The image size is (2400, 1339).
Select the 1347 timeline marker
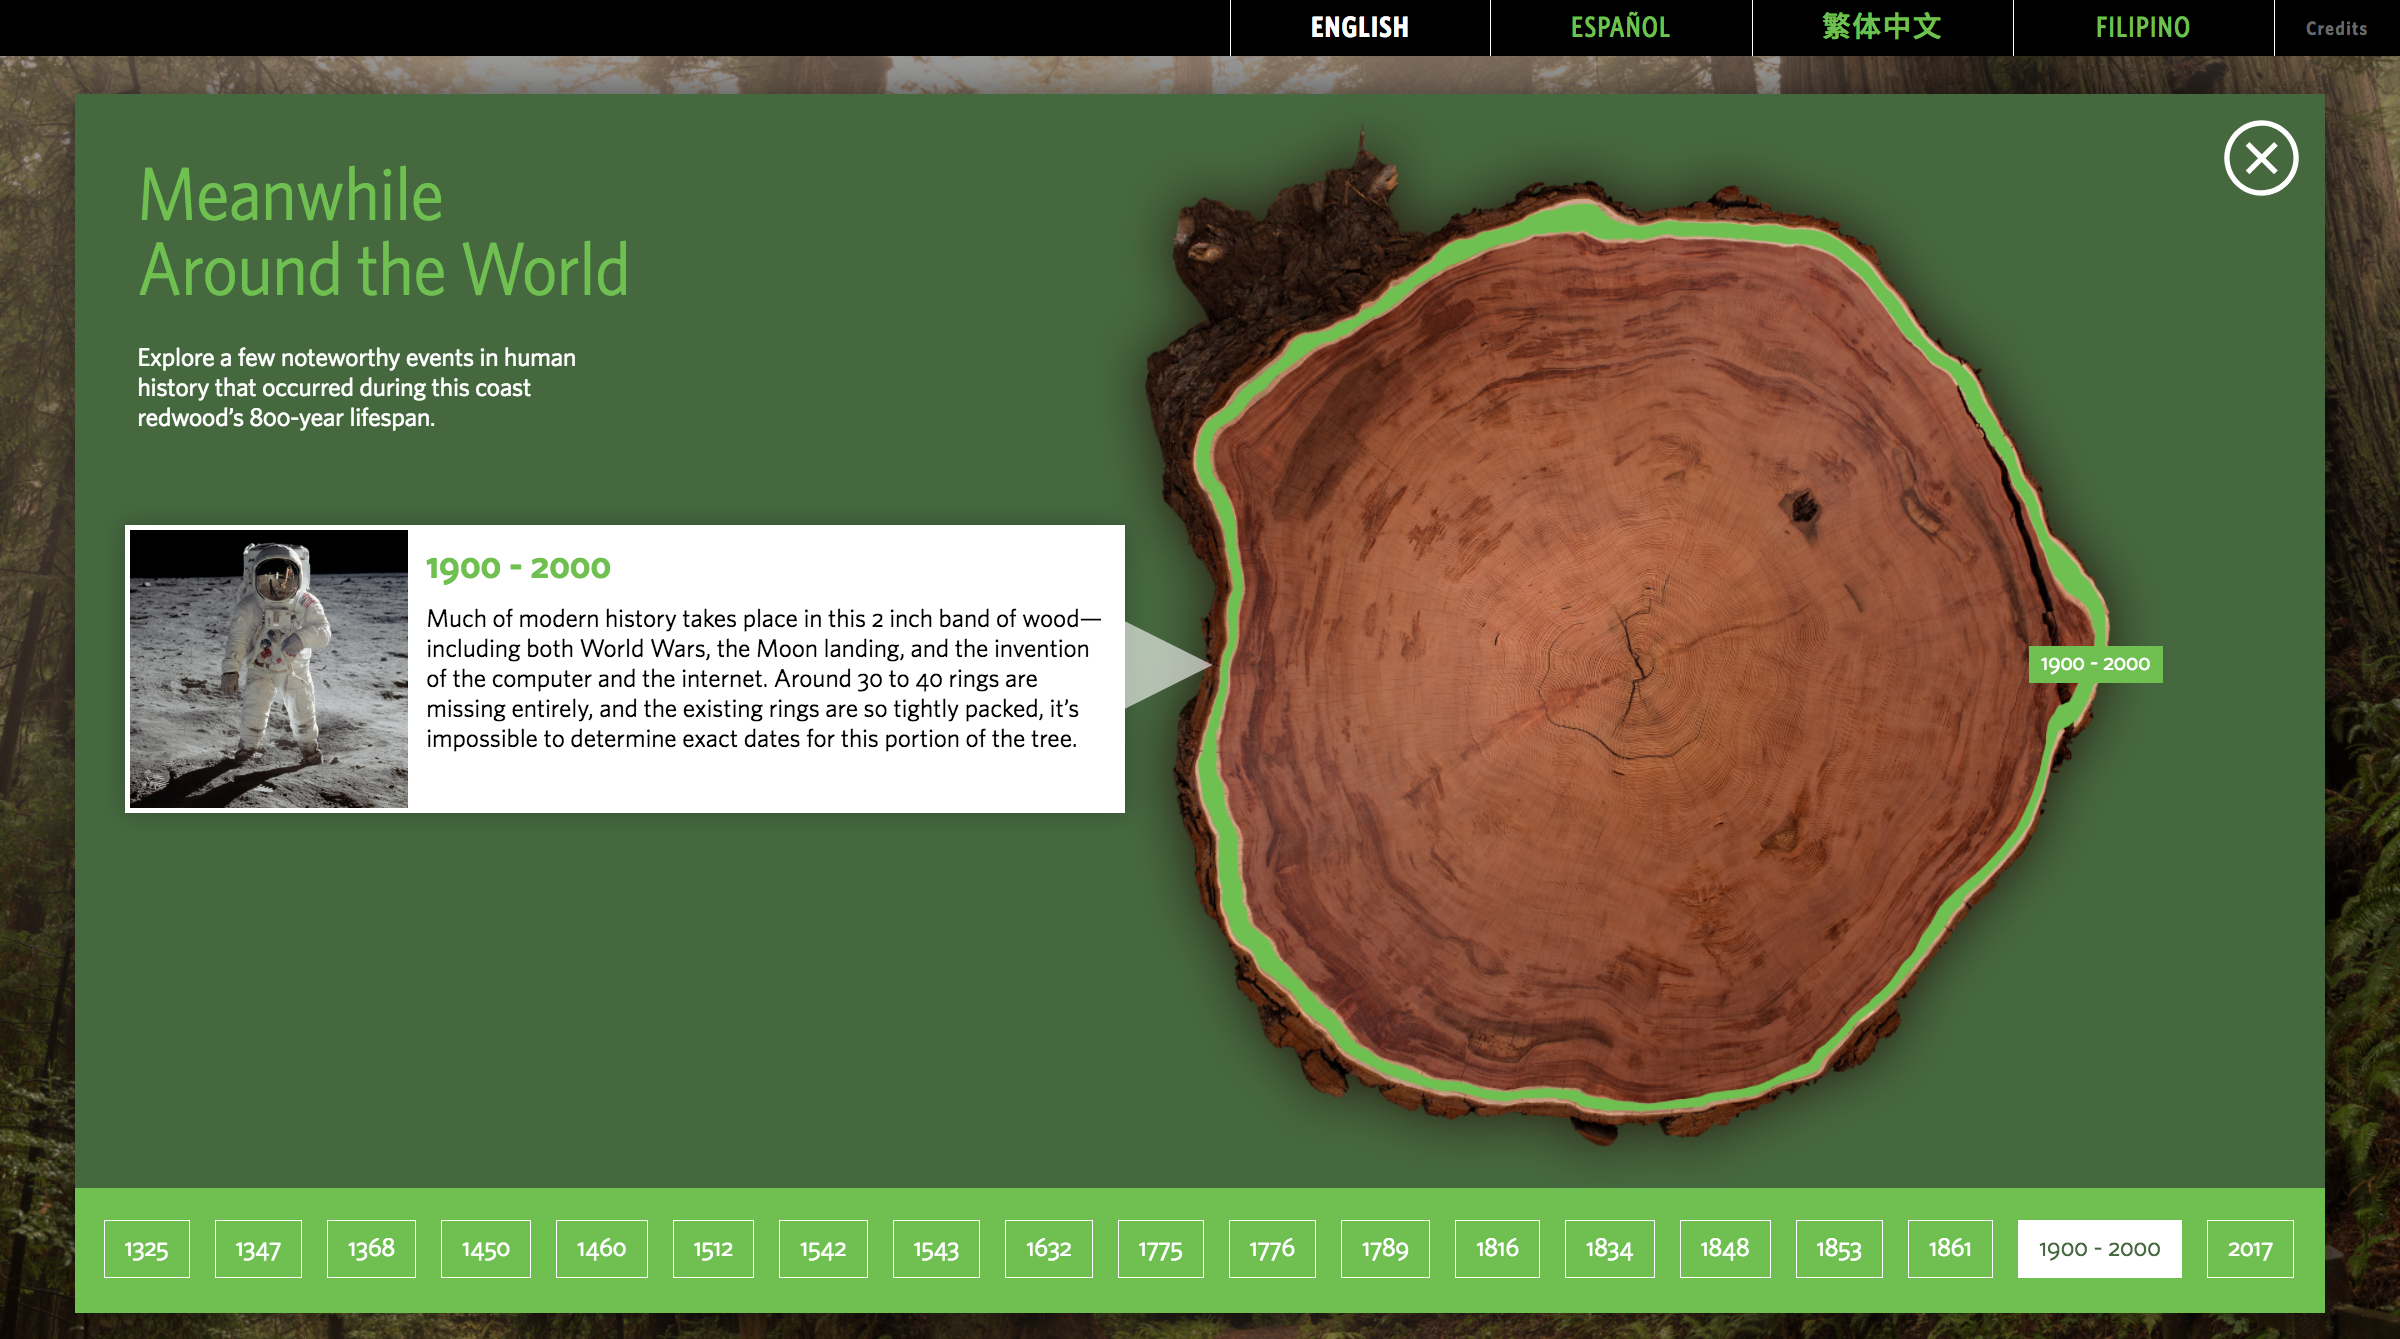pyautogui.click(x=258, y=1249)
